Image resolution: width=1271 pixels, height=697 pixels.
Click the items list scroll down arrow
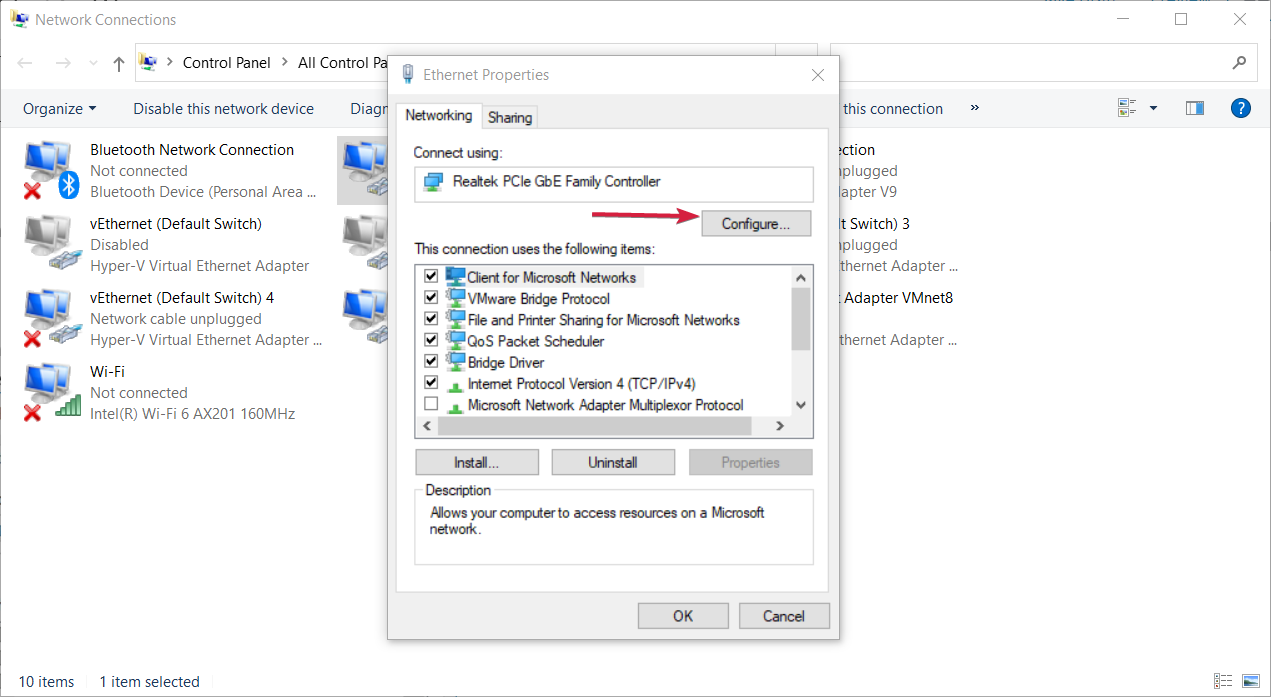tap(800, 404)
